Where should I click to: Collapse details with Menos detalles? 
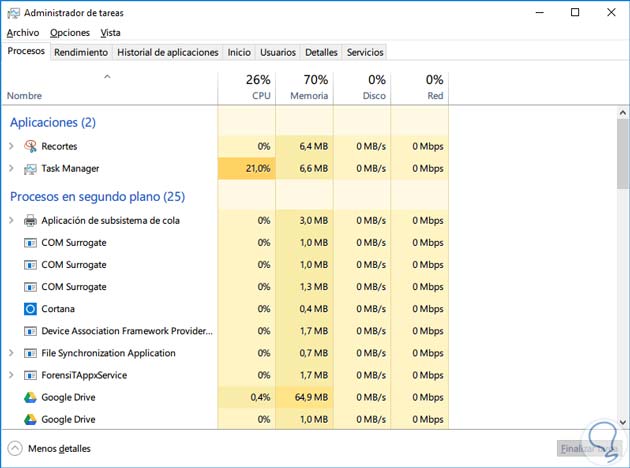coord(49,449)
